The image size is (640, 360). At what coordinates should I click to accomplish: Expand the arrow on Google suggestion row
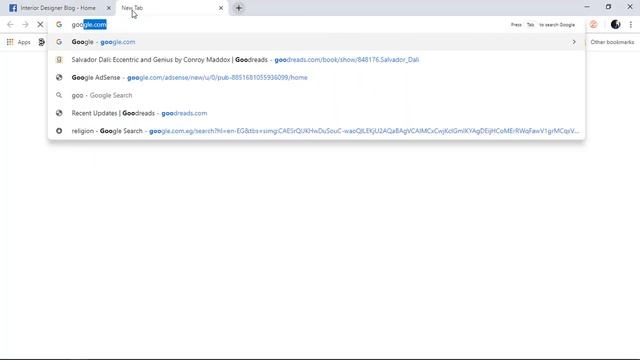[574, 42]
